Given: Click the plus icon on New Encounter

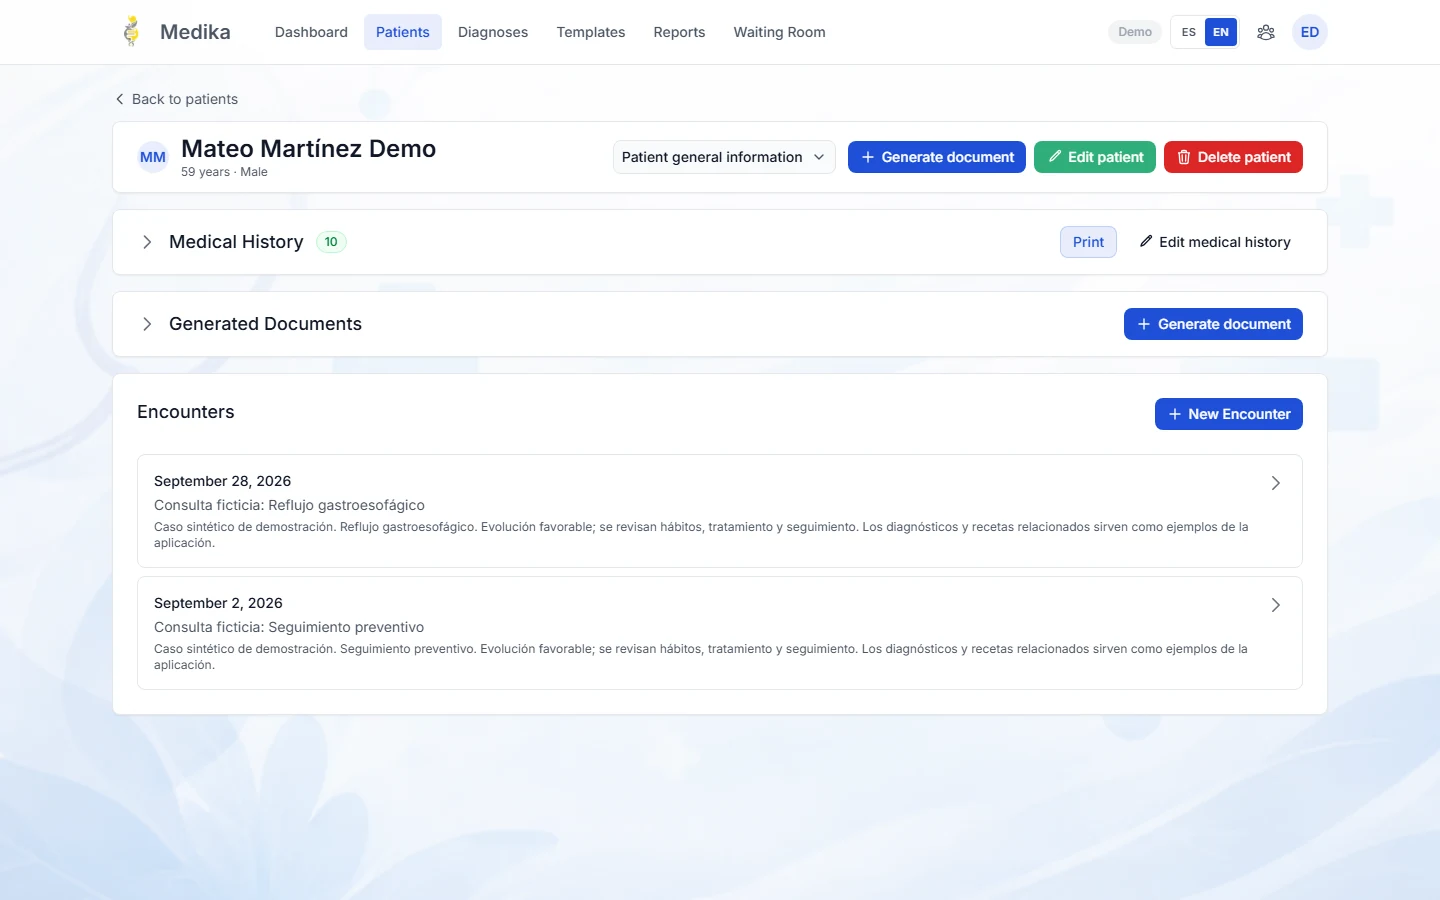Looking at the screenshot, I should click(1175, 414).
